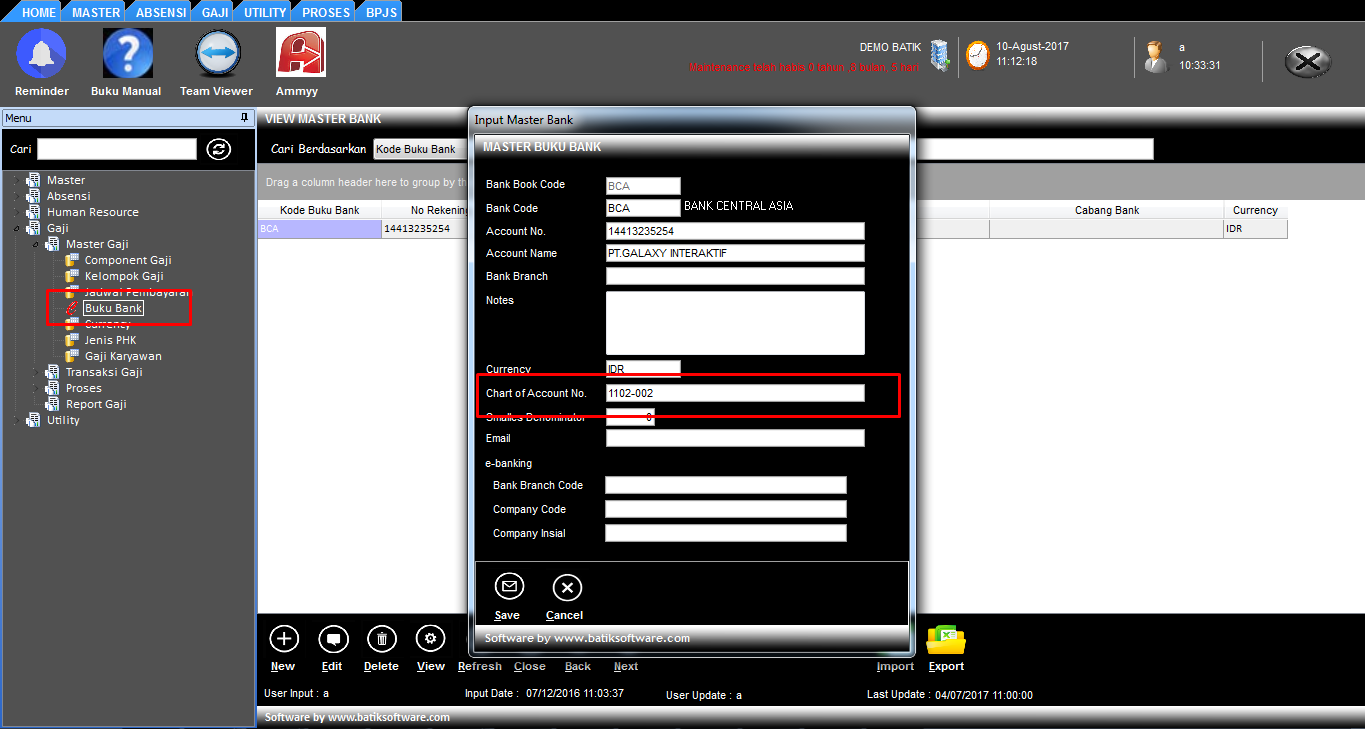Launch the Ammyy remote icon
This screenshot has width=1365, height=729.
(300, 54)
